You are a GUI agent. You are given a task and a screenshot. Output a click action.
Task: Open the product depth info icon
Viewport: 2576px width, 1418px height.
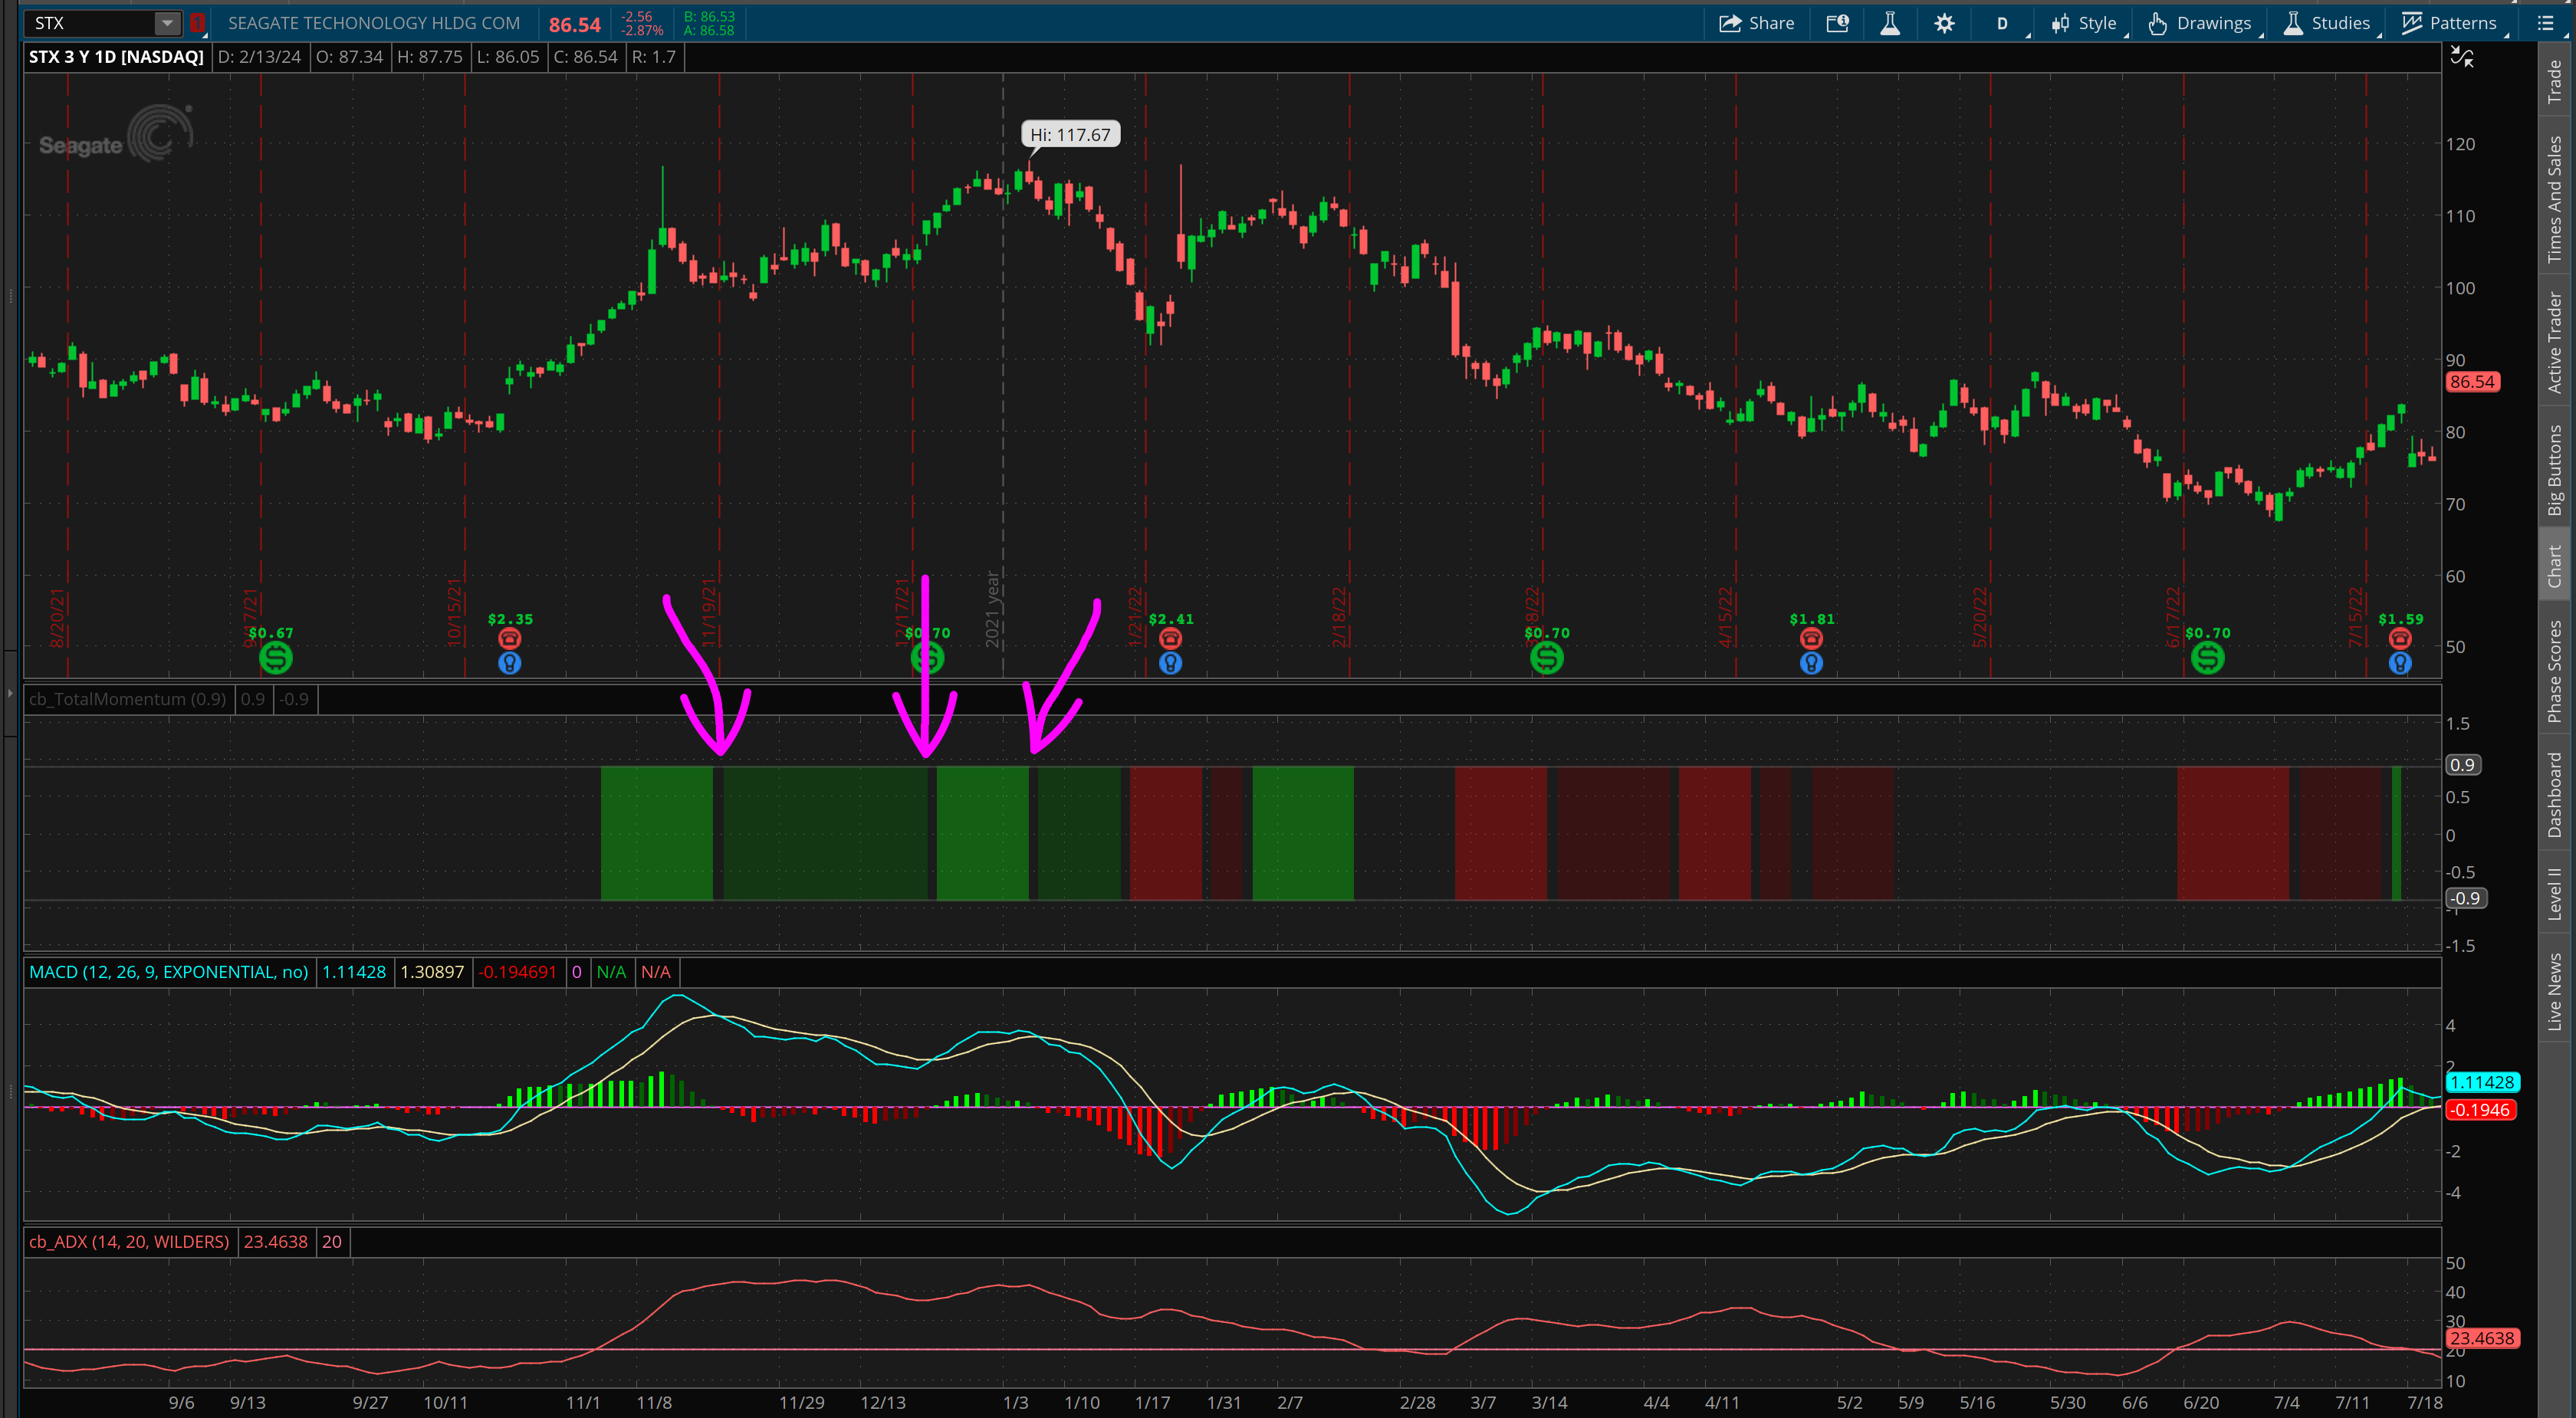pos(1837,23)
